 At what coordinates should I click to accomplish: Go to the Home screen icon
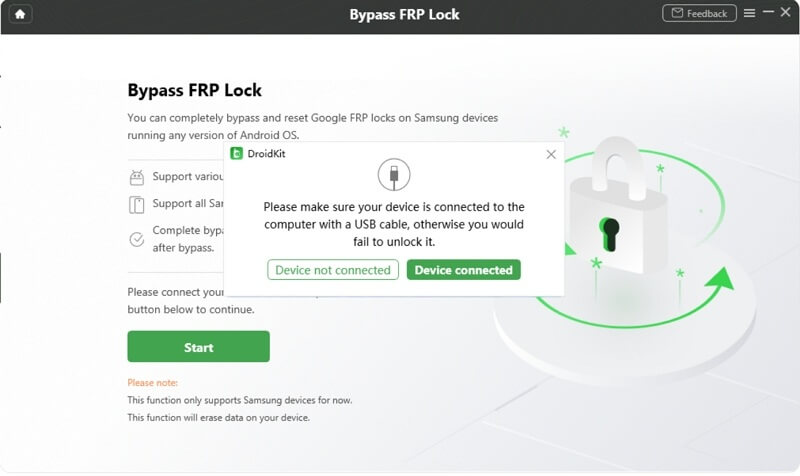pyautogui.click(x=20, y=14)
